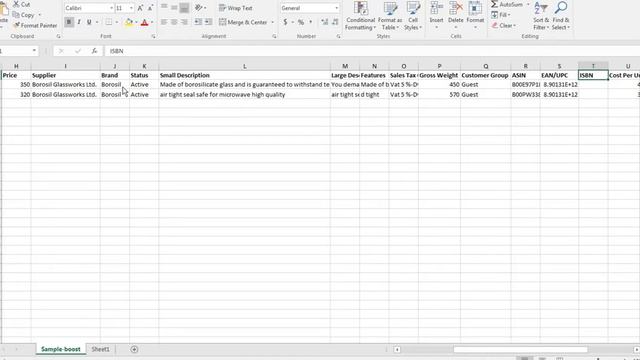This screenshot has width=640, height=360.
Task: Click the Copy command
Action: tap(24, 15)
